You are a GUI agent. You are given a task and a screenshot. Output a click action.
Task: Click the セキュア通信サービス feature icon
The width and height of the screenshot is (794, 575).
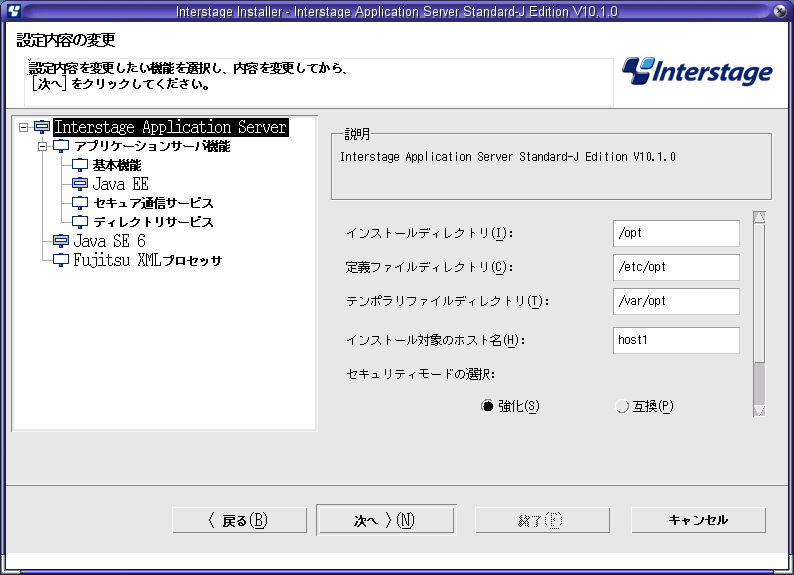tap(80, 203)
